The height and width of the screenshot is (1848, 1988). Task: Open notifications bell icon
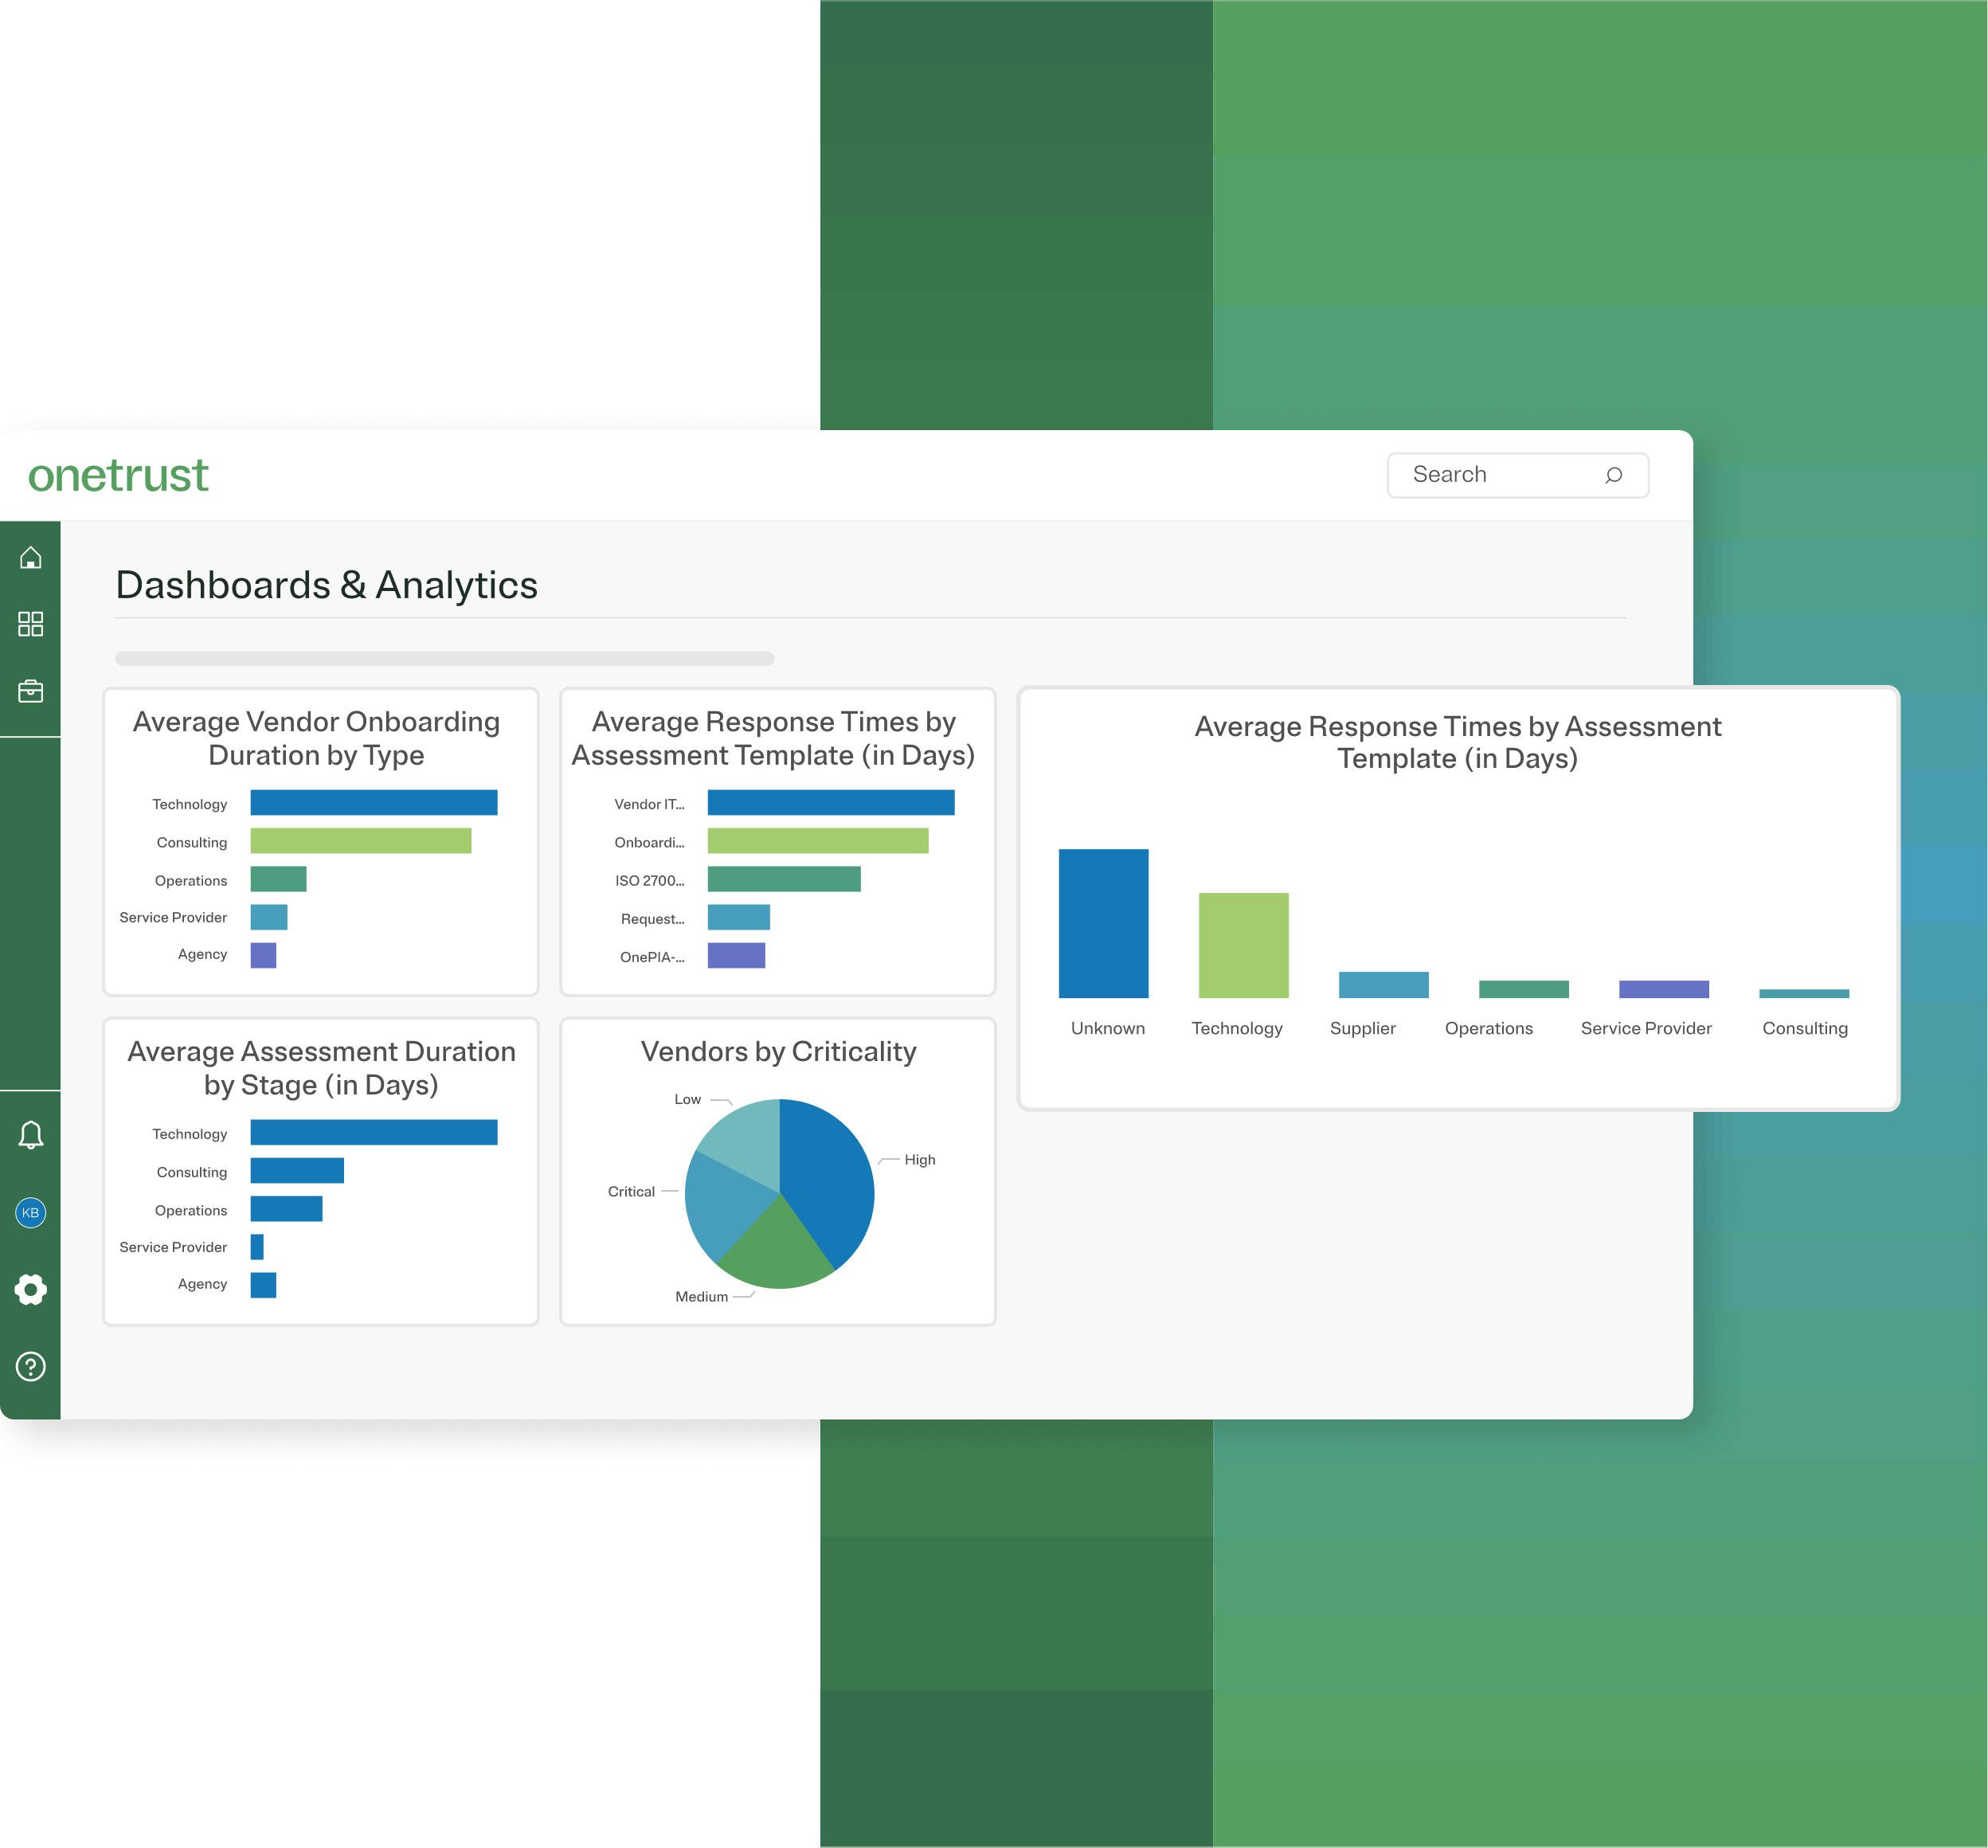30,1135
